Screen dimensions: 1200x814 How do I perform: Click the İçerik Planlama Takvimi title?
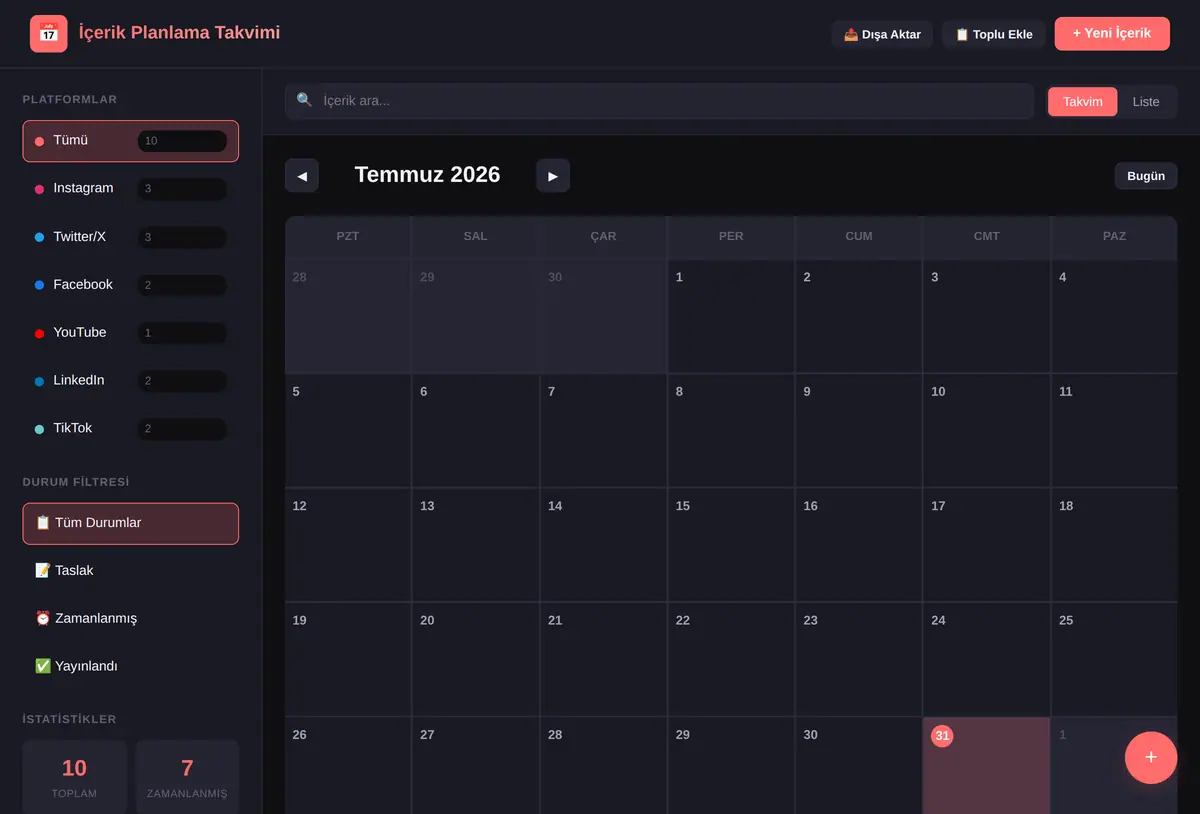pyautogui.click(x=179, y=33)
